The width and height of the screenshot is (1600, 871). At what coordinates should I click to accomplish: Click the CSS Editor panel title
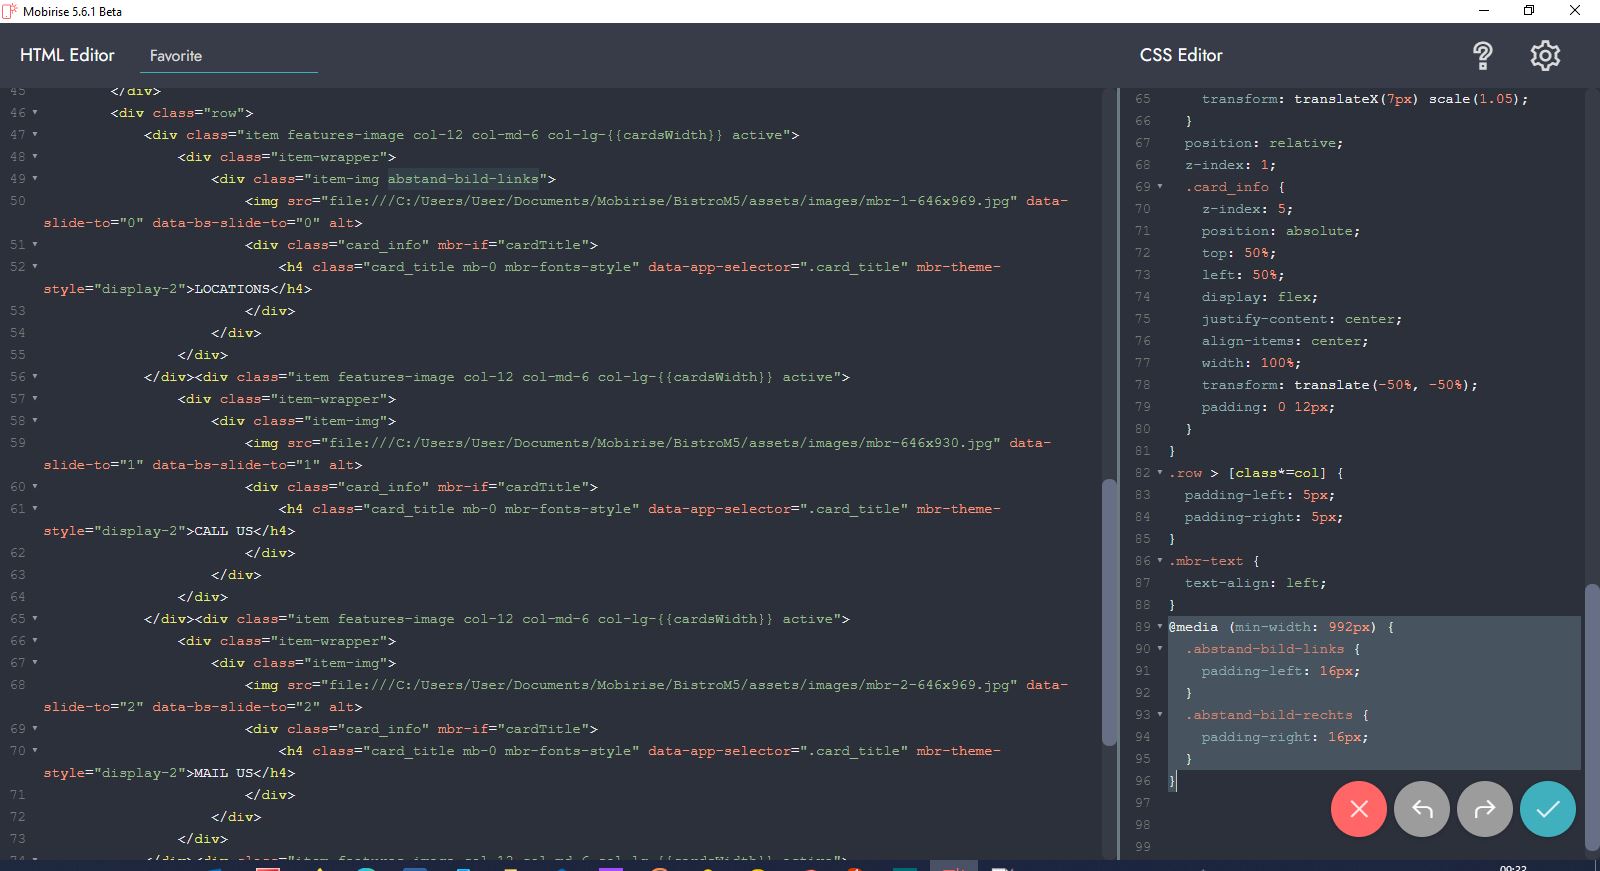(1181, 55)
